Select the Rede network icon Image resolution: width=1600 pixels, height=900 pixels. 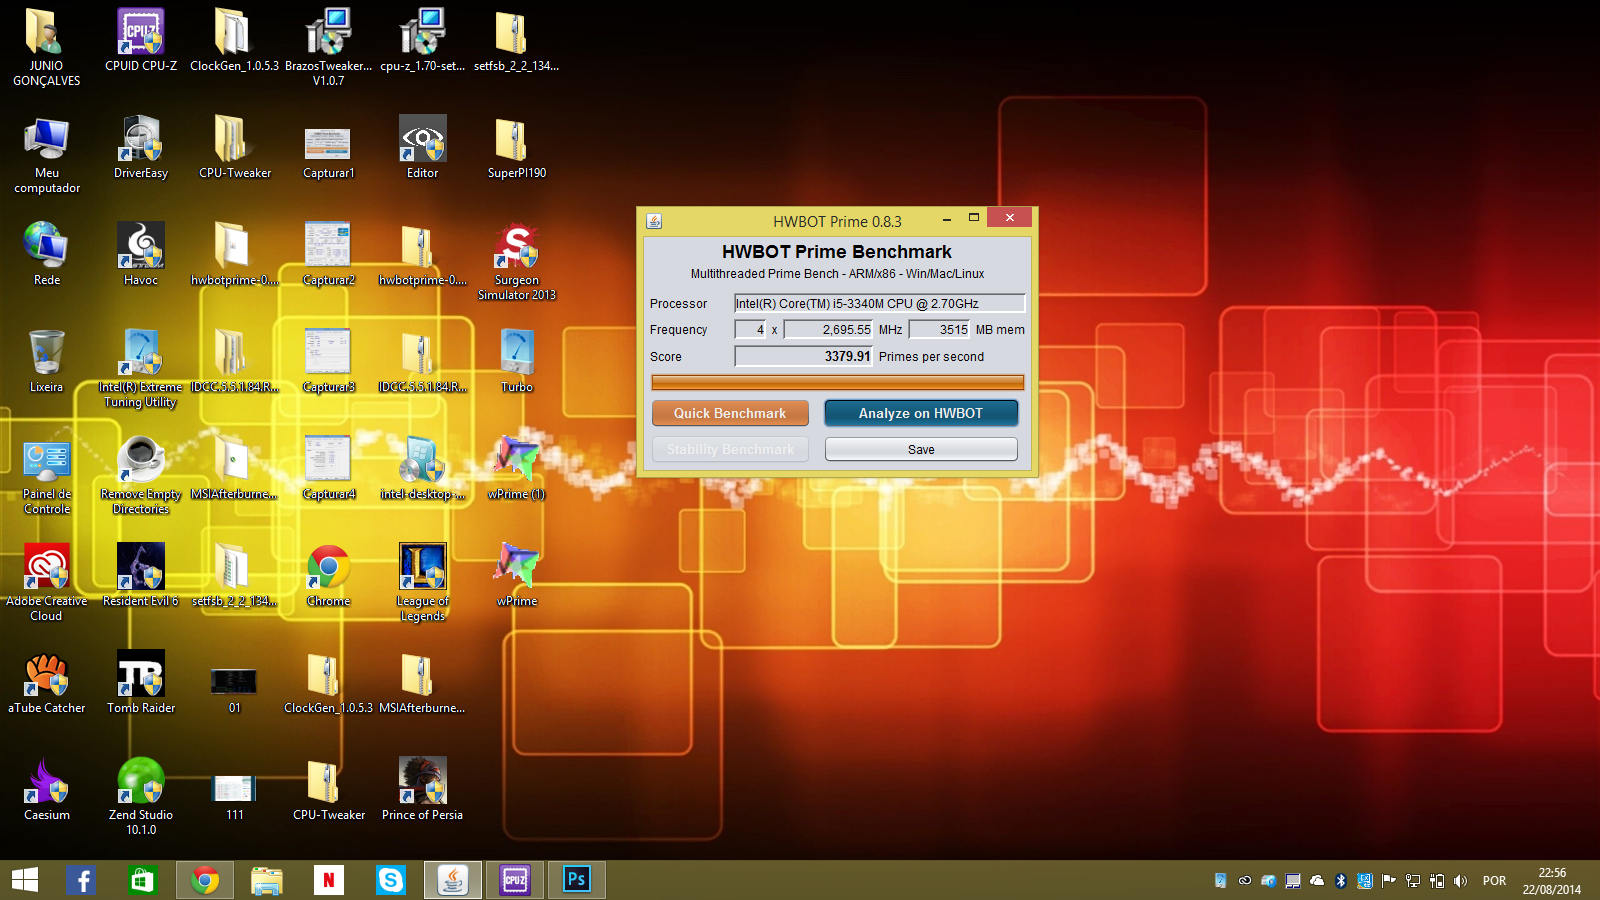[x=47, y=254]
